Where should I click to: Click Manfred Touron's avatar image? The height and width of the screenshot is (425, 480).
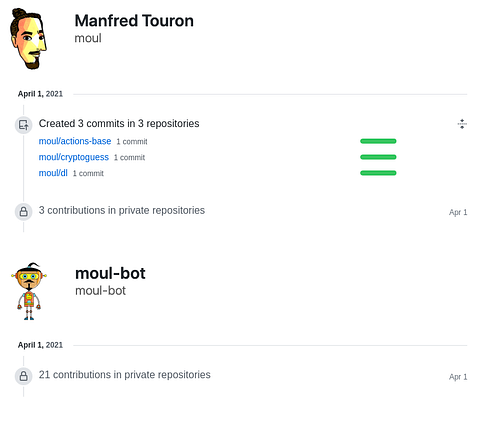pyautogui.click(x=28, y=39)
